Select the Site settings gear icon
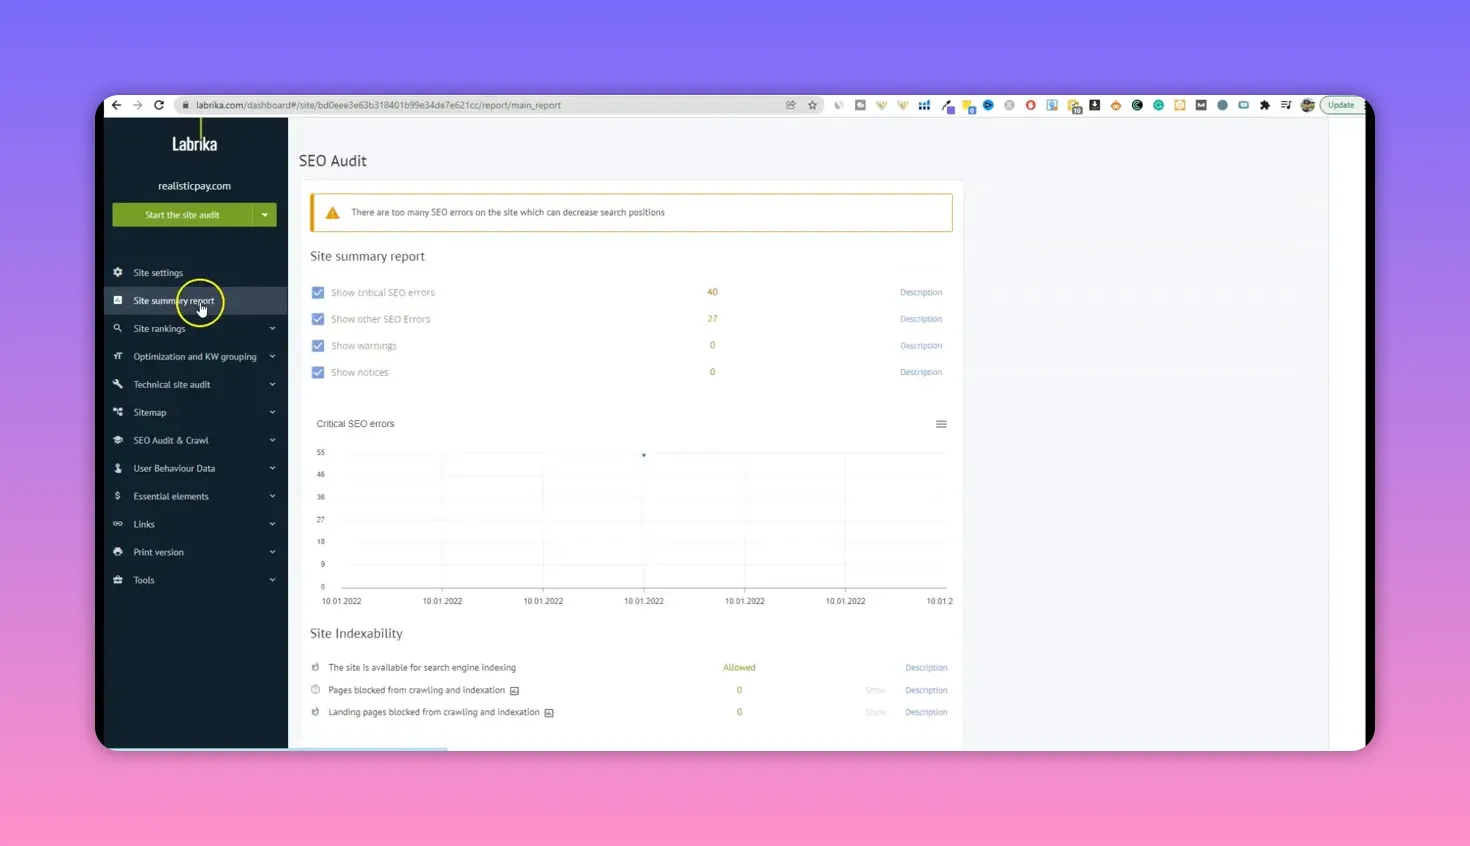This screenshot has width=1470, height=846. [118, 272]
